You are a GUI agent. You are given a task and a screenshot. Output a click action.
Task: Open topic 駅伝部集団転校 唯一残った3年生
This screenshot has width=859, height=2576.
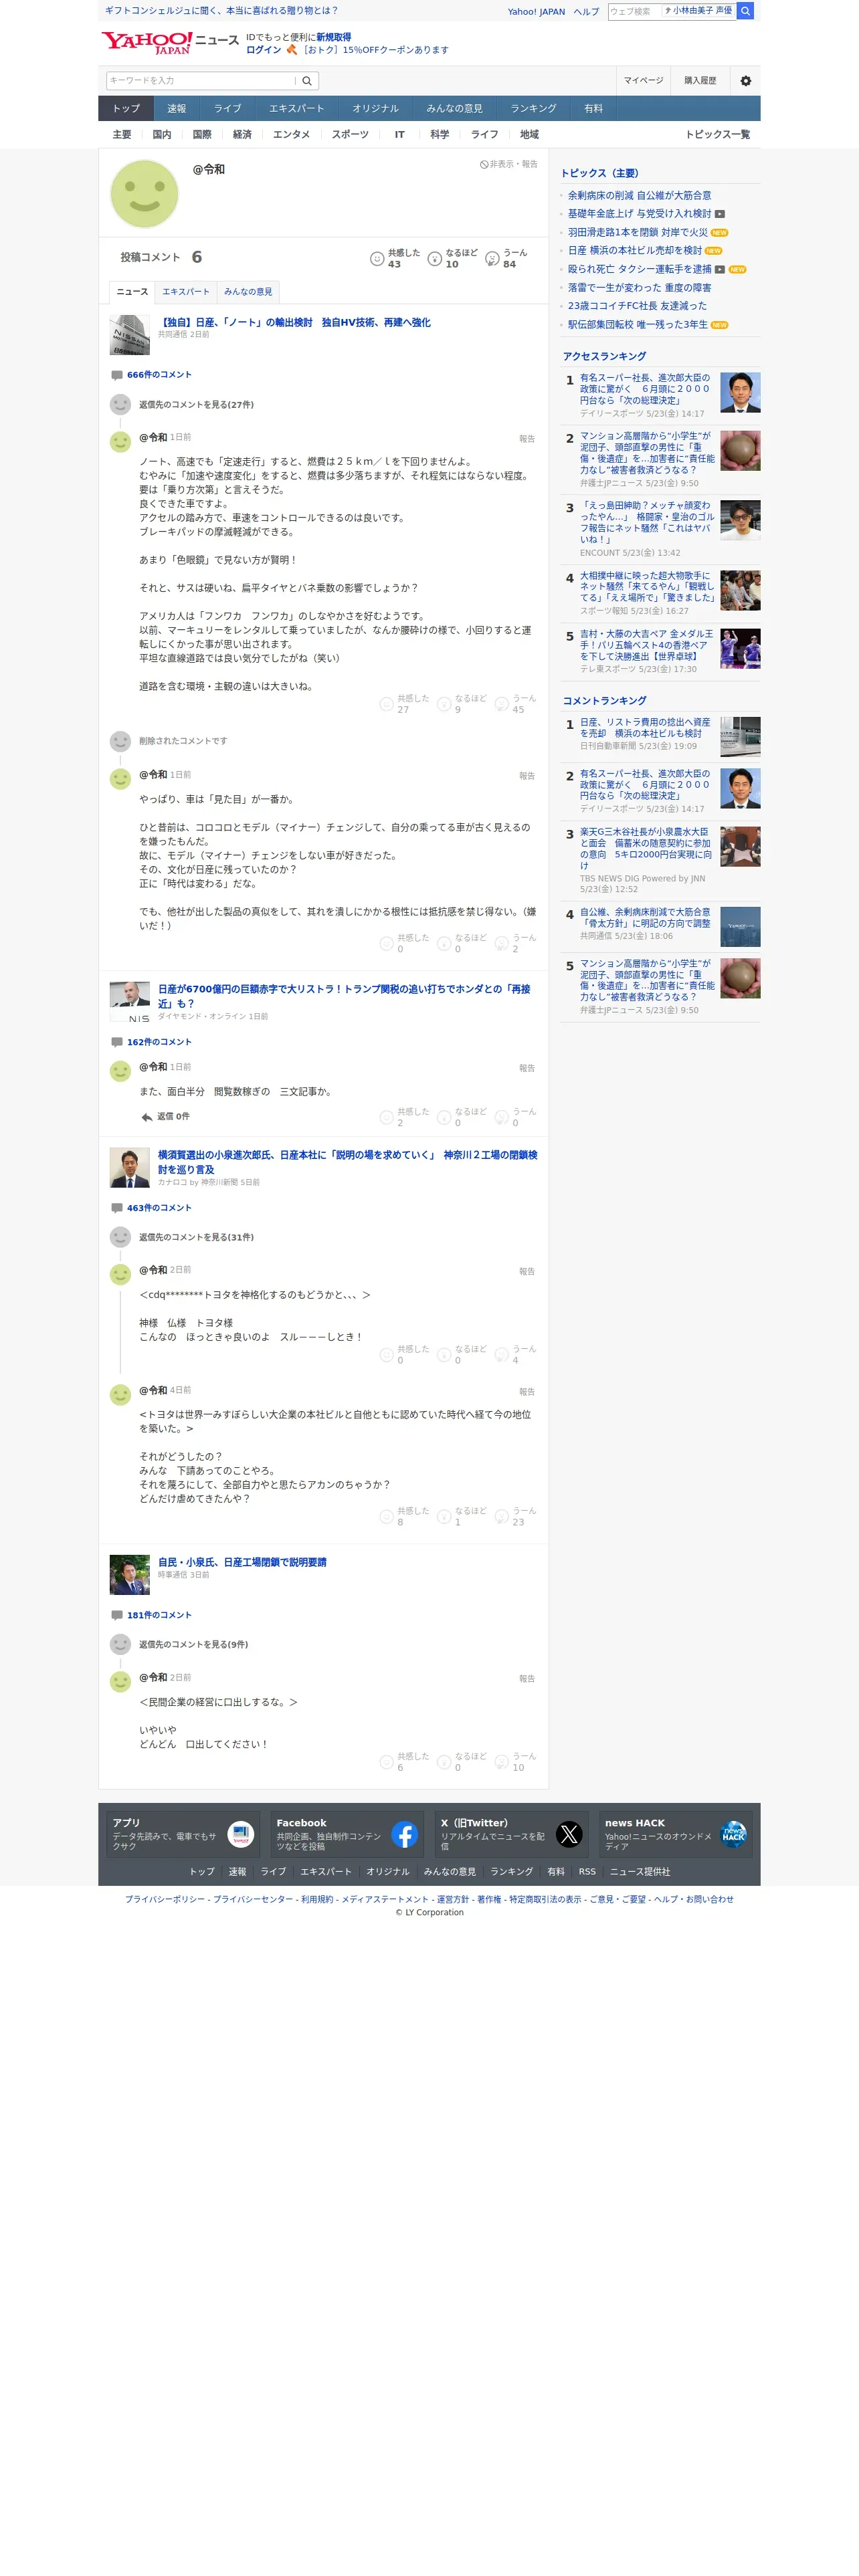coord(638,325)
